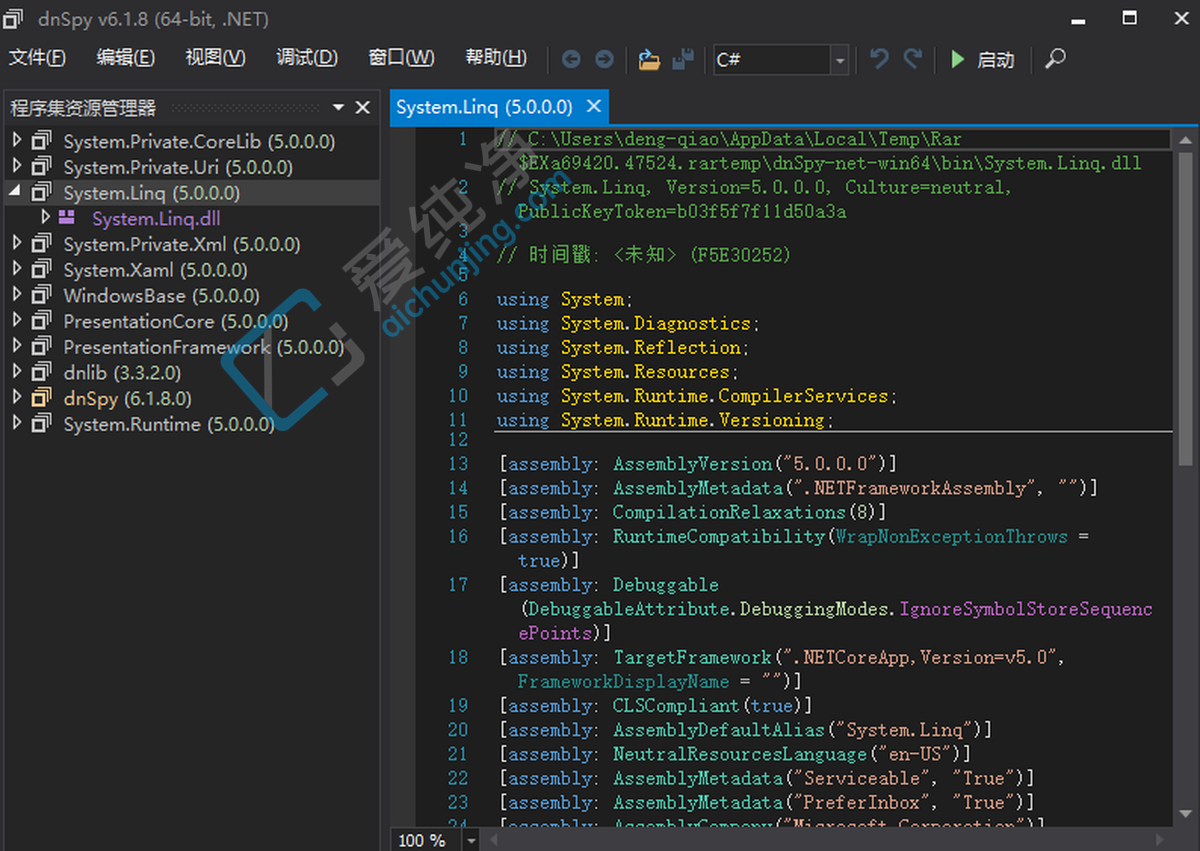Click AssemblyVersion on line 13
Image resolution: width=1200 pixels, height=851 pixels.
pyautogui.click(x=693, y=464)
